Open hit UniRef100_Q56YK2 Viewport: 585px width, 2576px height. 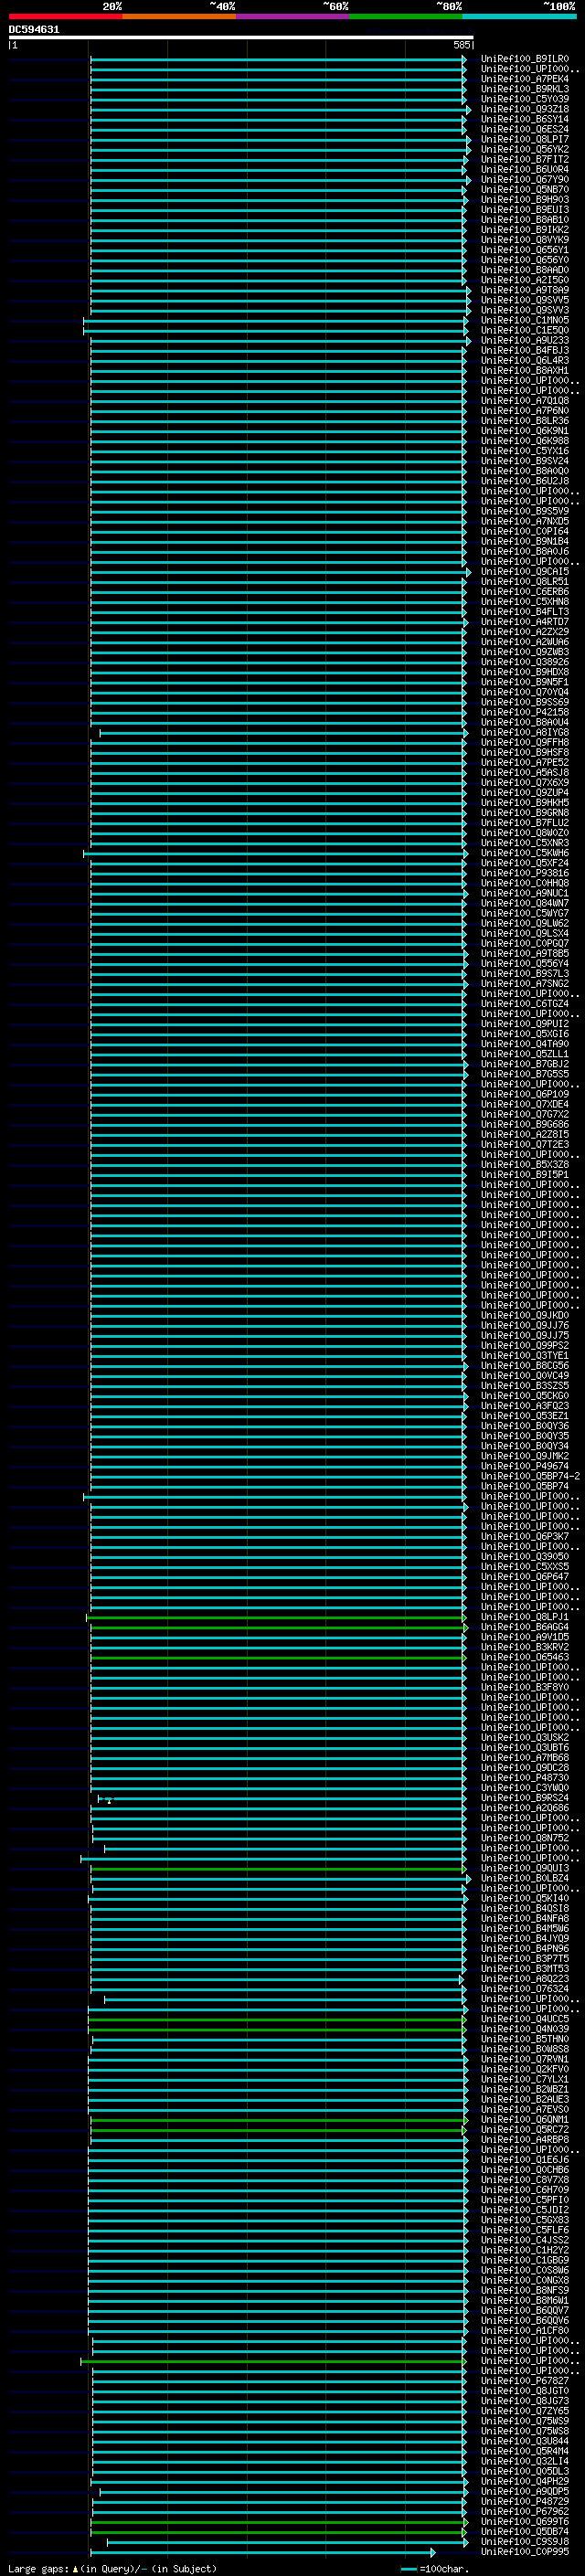click(524, 149)
